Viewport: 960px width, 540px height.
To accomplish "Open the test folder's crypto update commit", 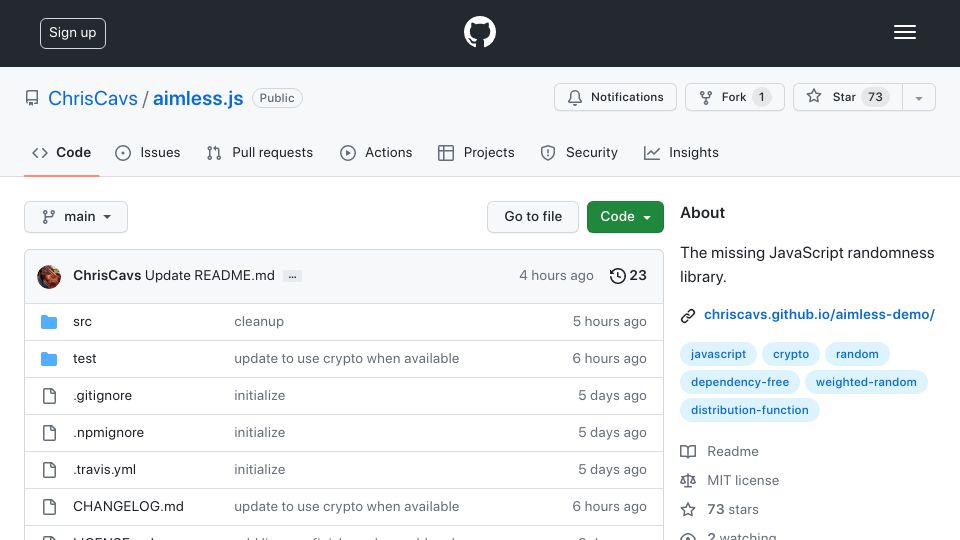I will tap(347, 359).
